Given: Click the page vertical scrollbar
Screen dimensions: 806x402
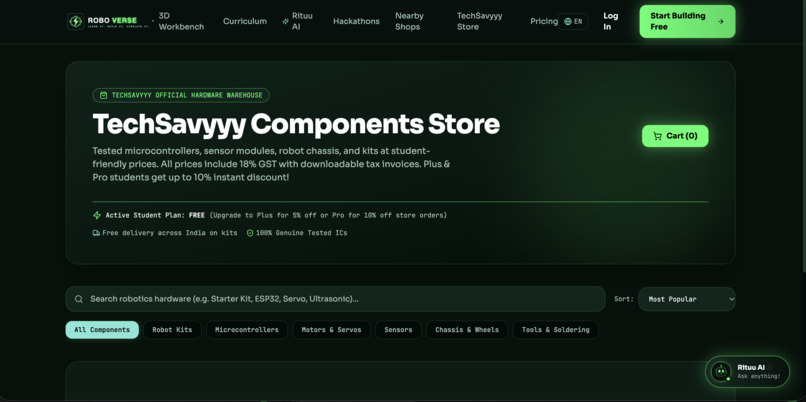Looking at the screenshot, I should coord(803,136).
